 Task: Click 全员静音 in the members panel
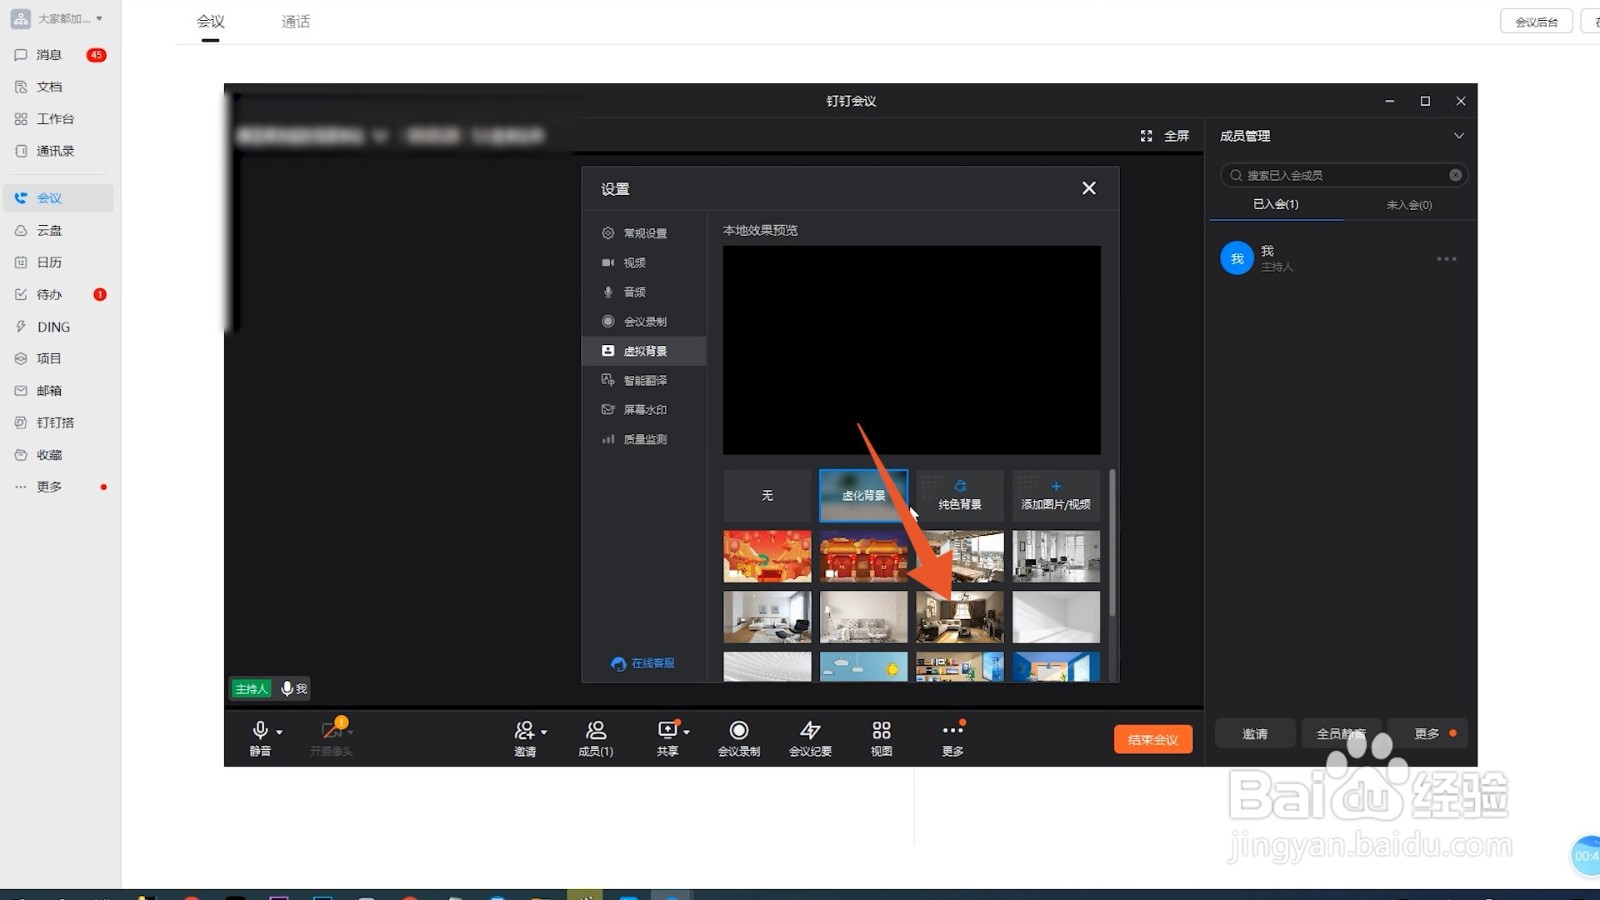[x=1341, y=734]
